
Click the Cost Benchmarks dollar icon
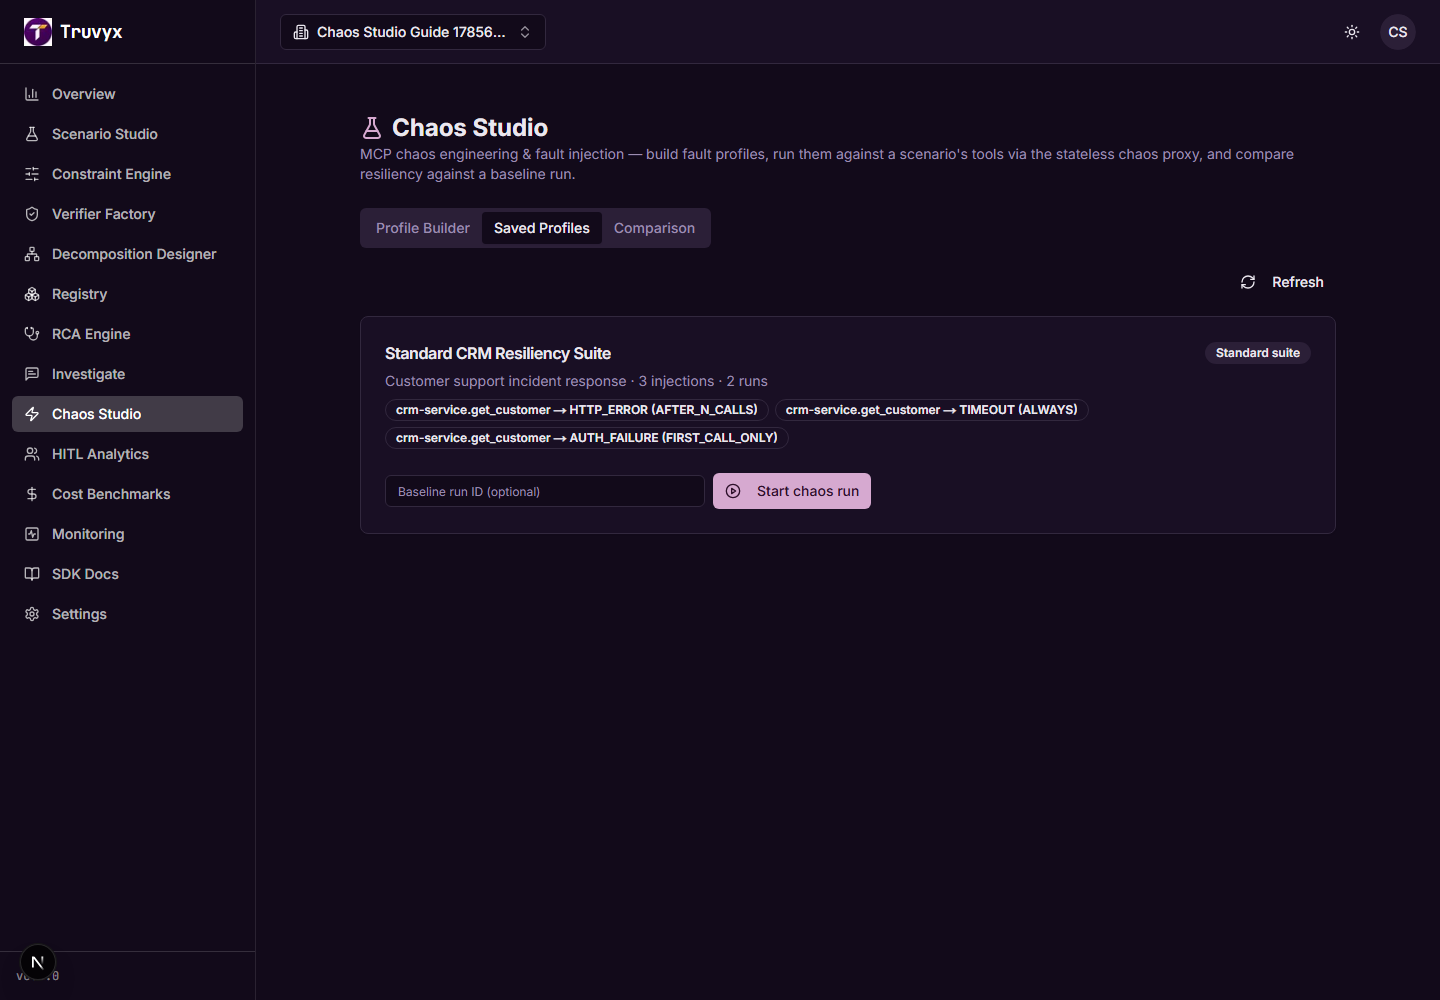32,494
